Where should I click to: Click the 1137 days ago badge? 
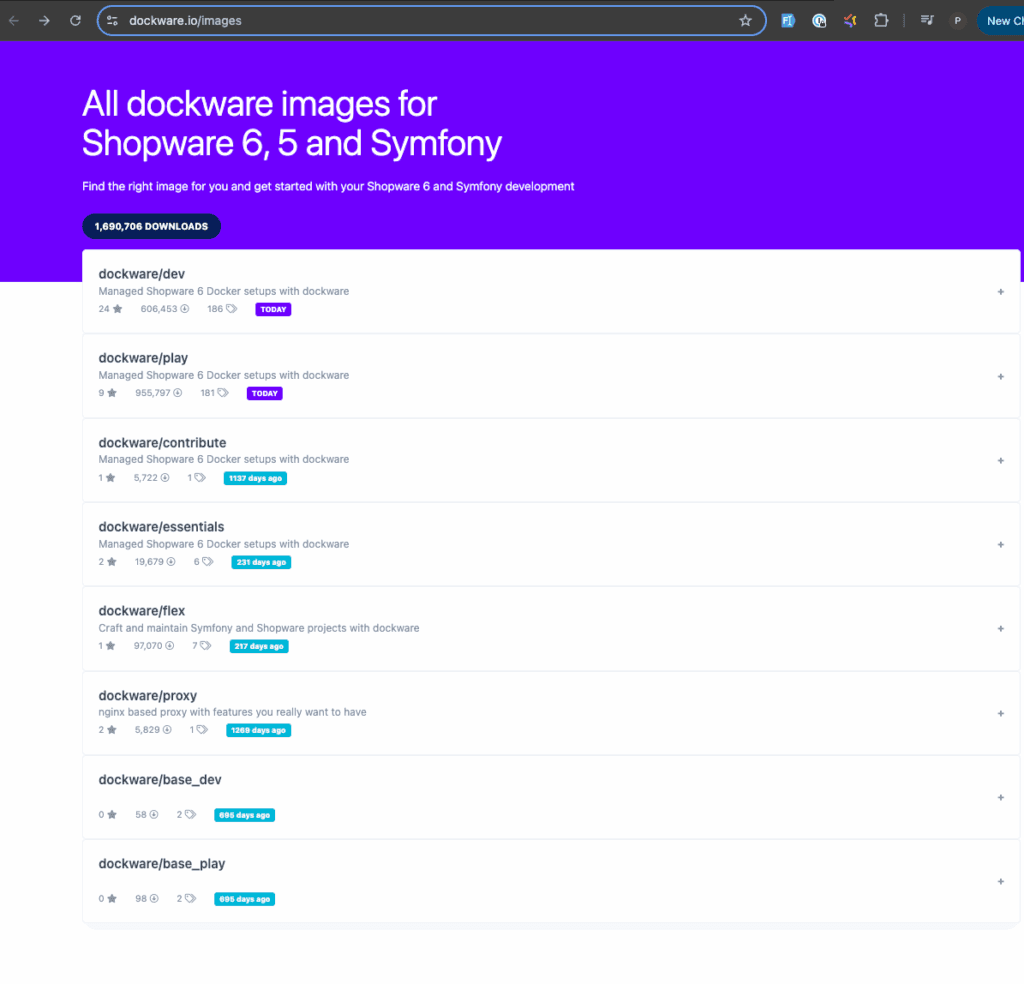click(x=255, y=479)
